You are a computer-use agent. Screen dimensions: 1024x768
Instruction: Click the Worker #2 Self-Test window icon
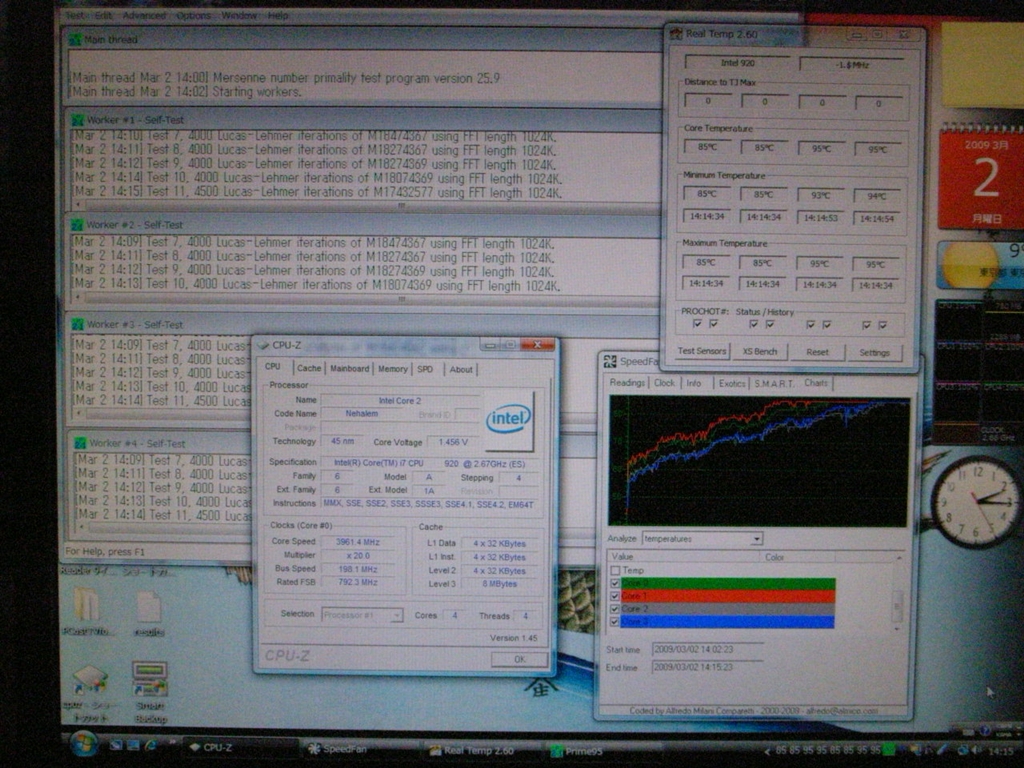coord(78,225)
